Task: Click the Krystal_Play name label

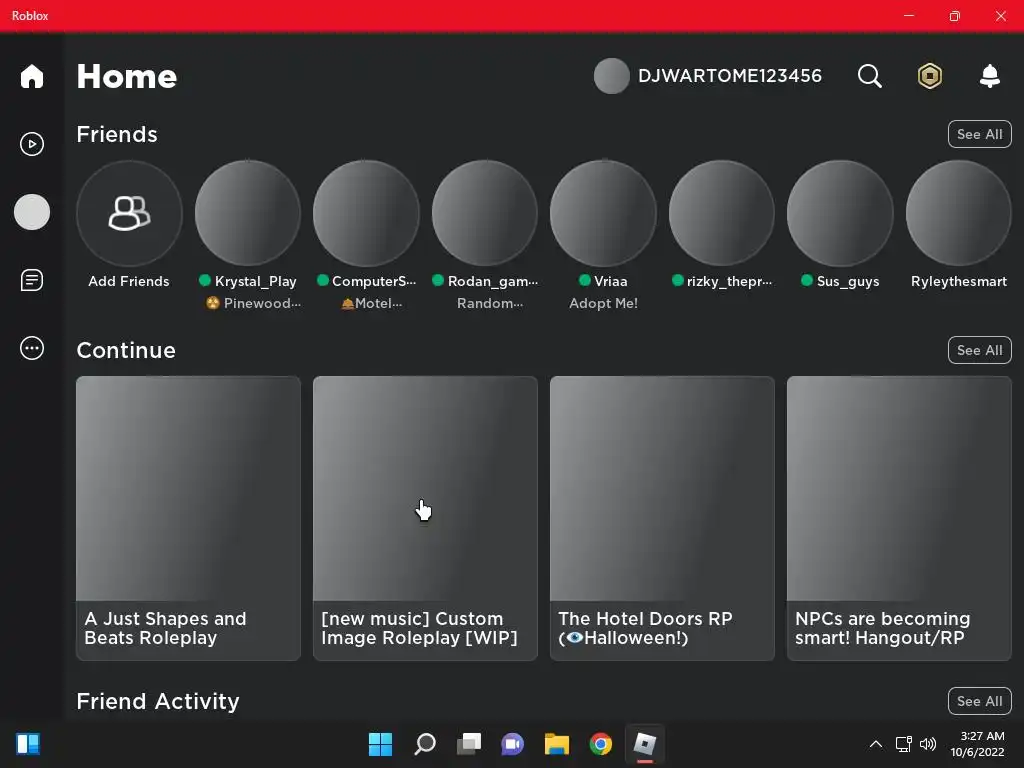Action: [255, 281]
